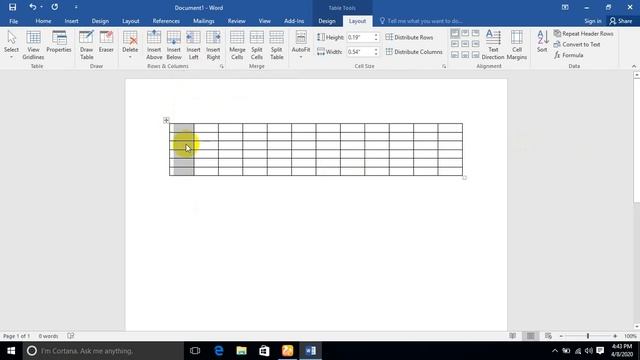Open the Select table dropdown
This screenshot has width=640, height=360.
click(11, 44)
